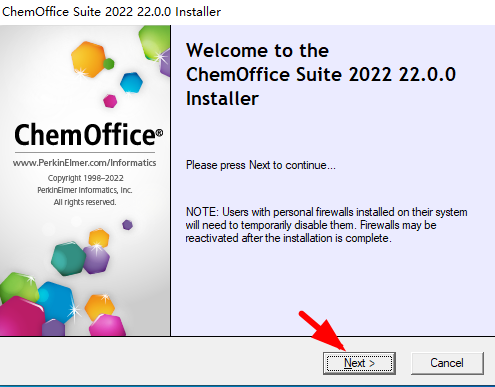495x387 pixels.
Task: Click the PerkinElmer Informatics, Inc. text
Action: [x=85, y=190]
